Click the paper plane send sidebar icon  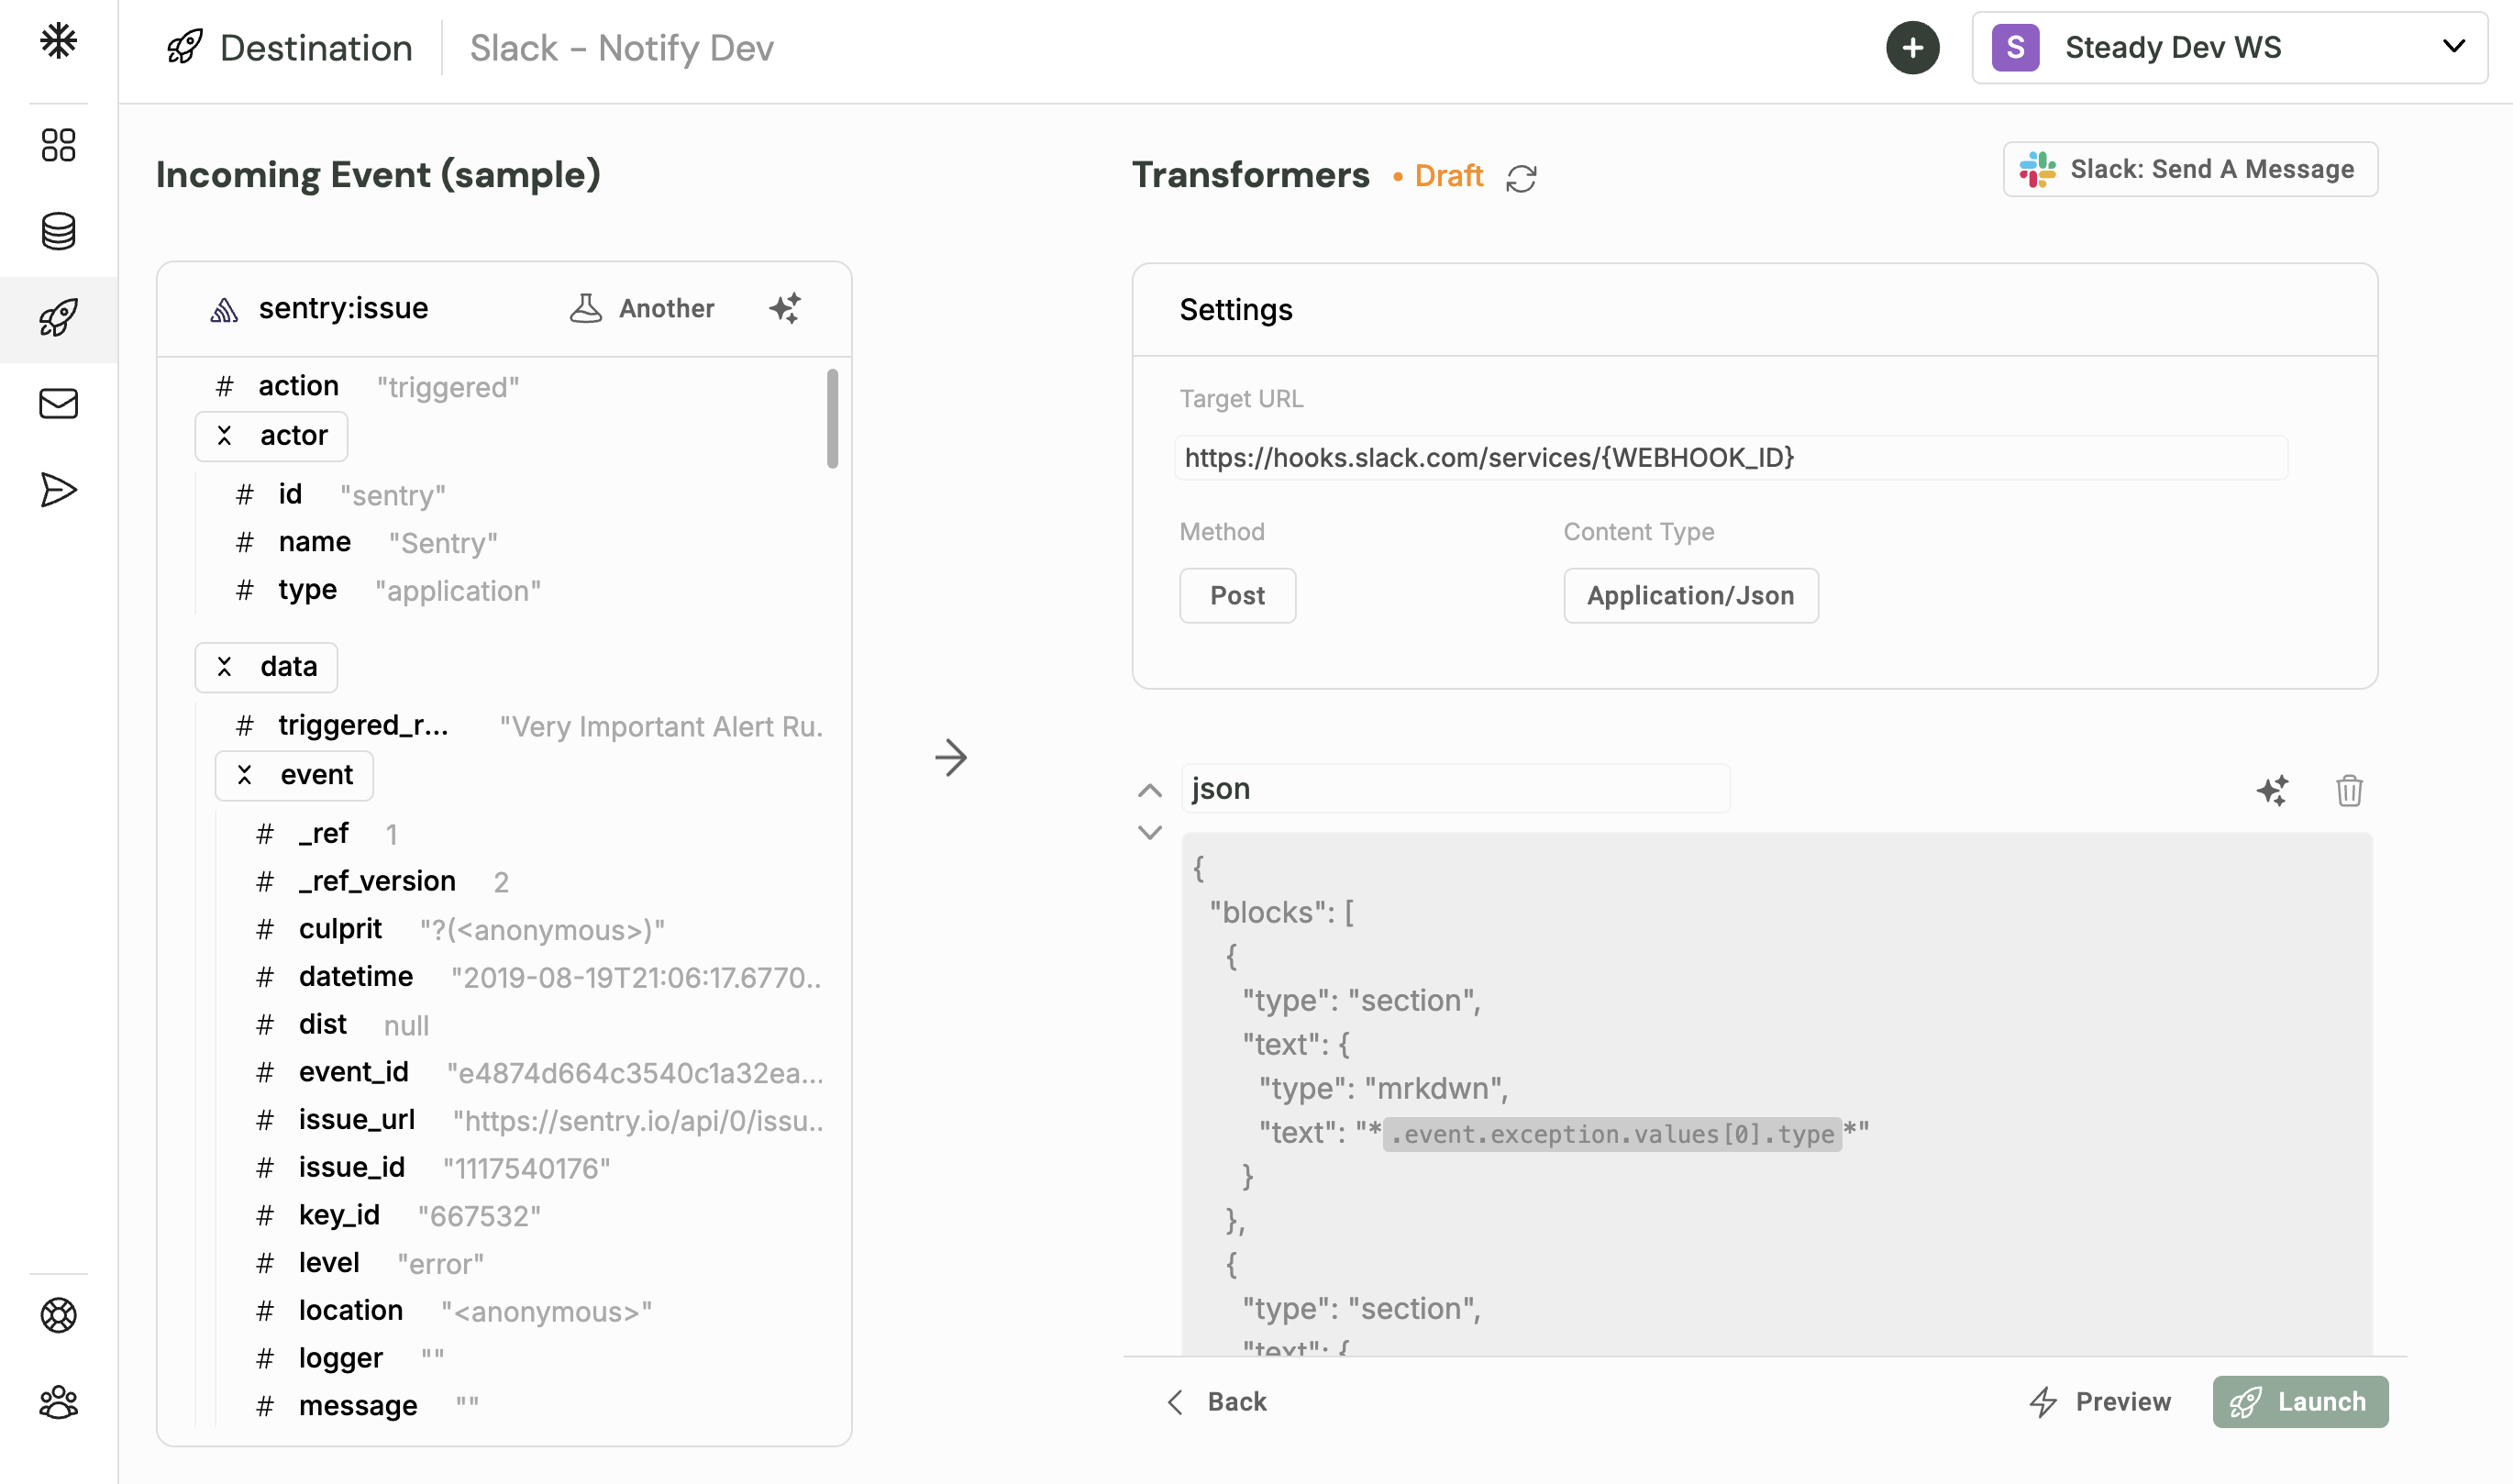click(x=58, y=490)
